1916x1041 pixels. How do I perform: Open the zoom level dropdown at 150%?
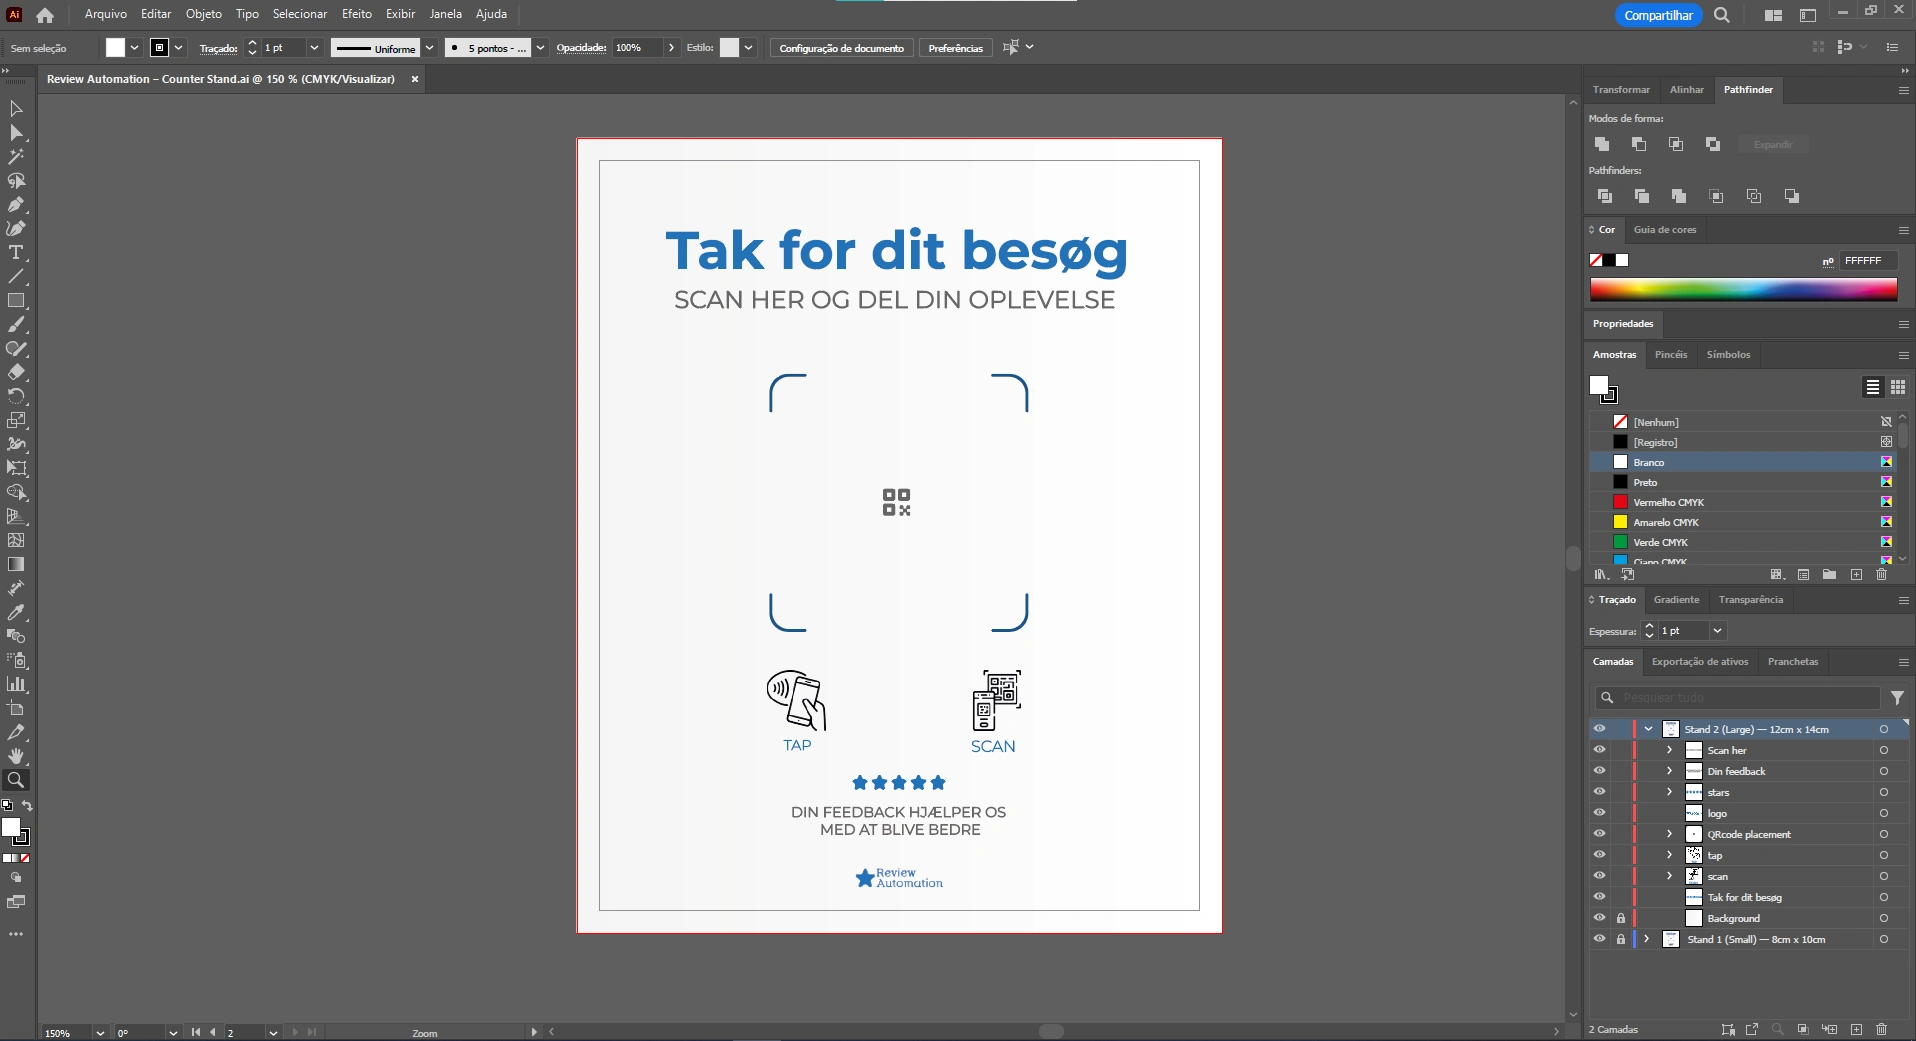(99, 1033)
